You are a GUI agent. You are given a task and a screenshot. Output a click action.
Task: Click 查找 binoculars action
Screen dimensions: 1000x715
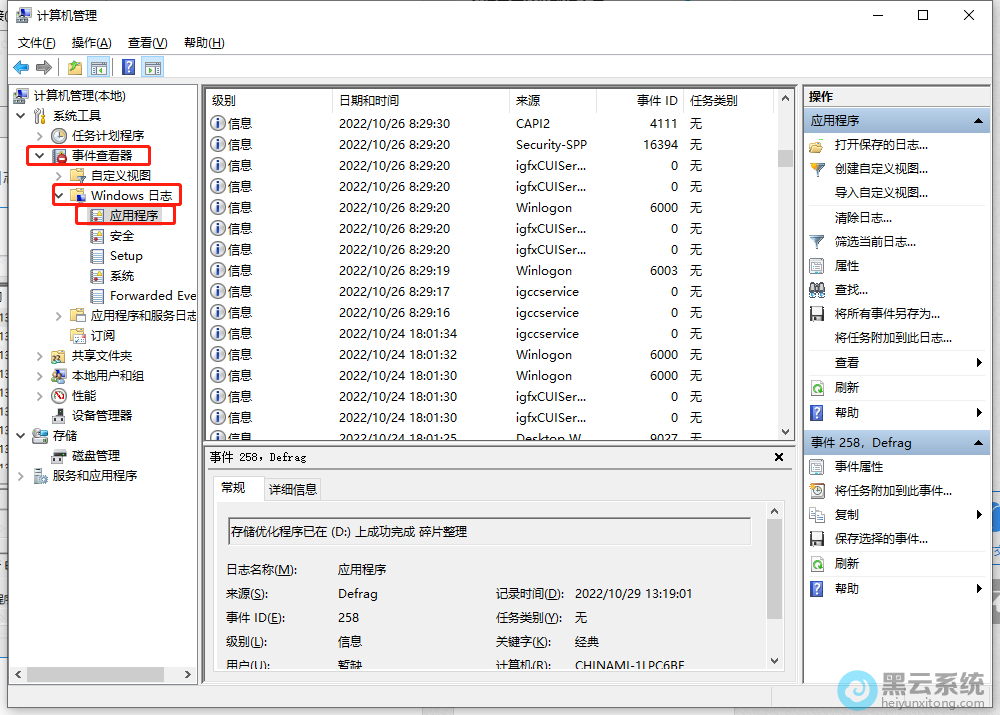[x=851, y=289]
